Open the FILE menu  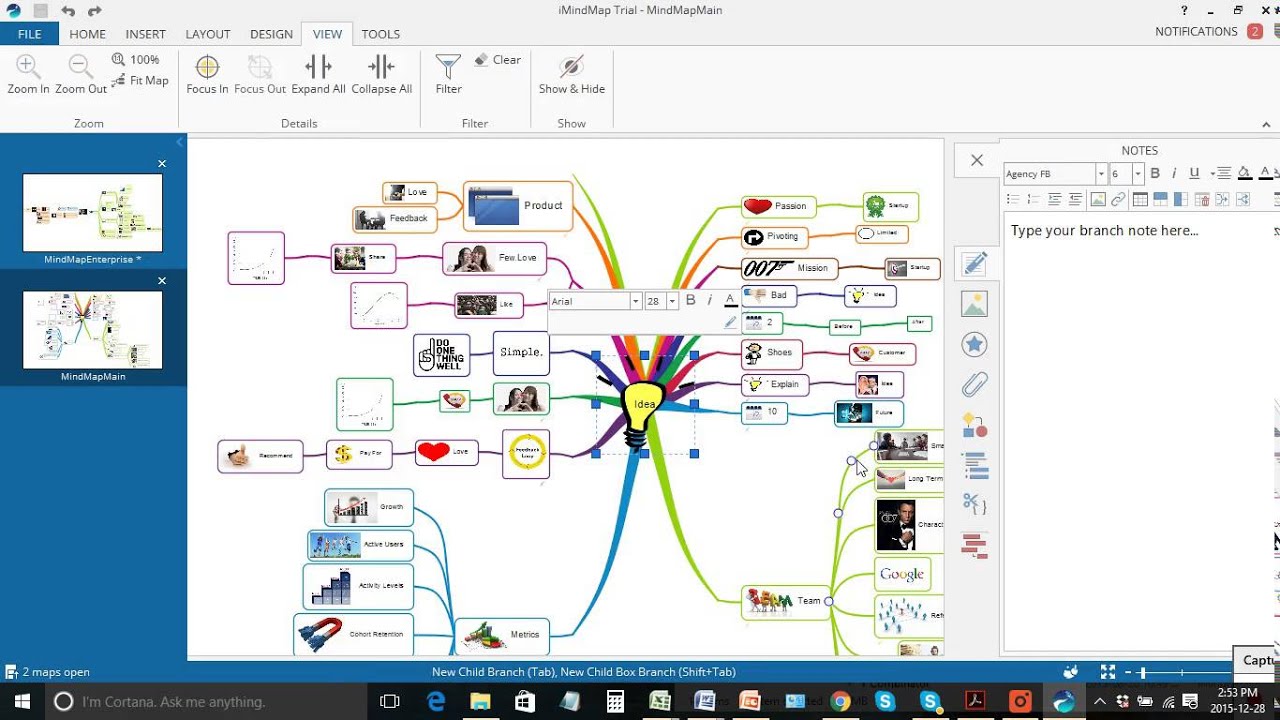[29, 34]
